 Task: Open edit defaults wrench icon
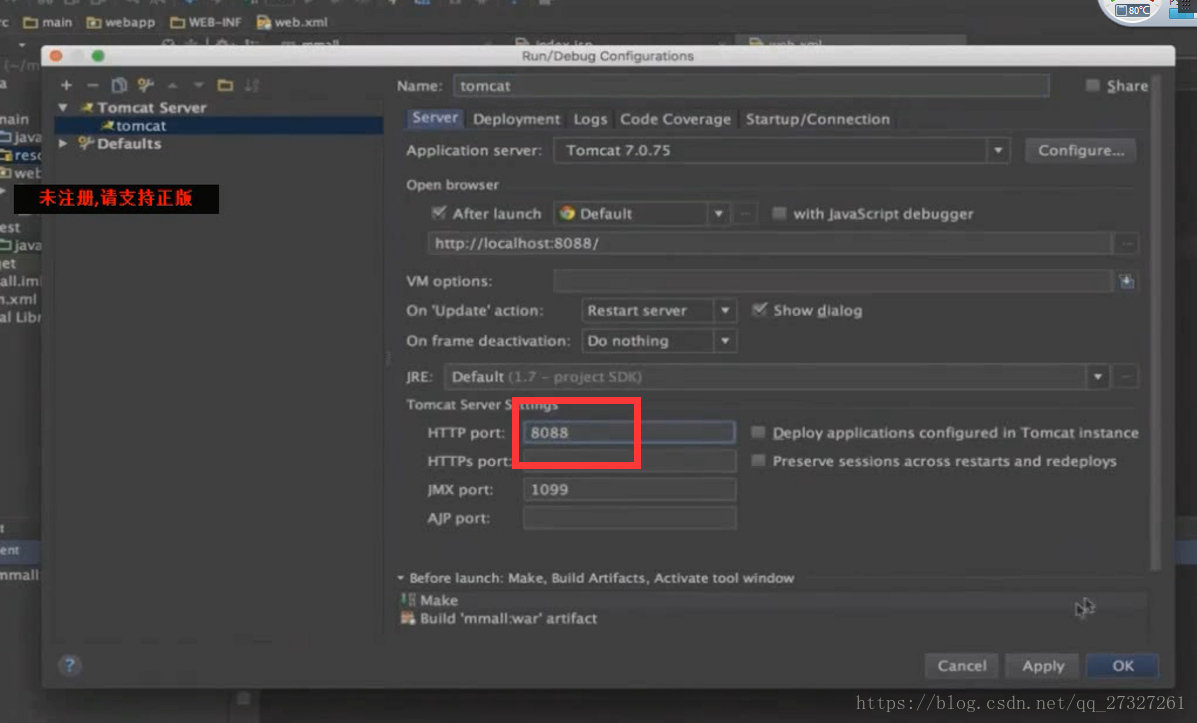145,85
